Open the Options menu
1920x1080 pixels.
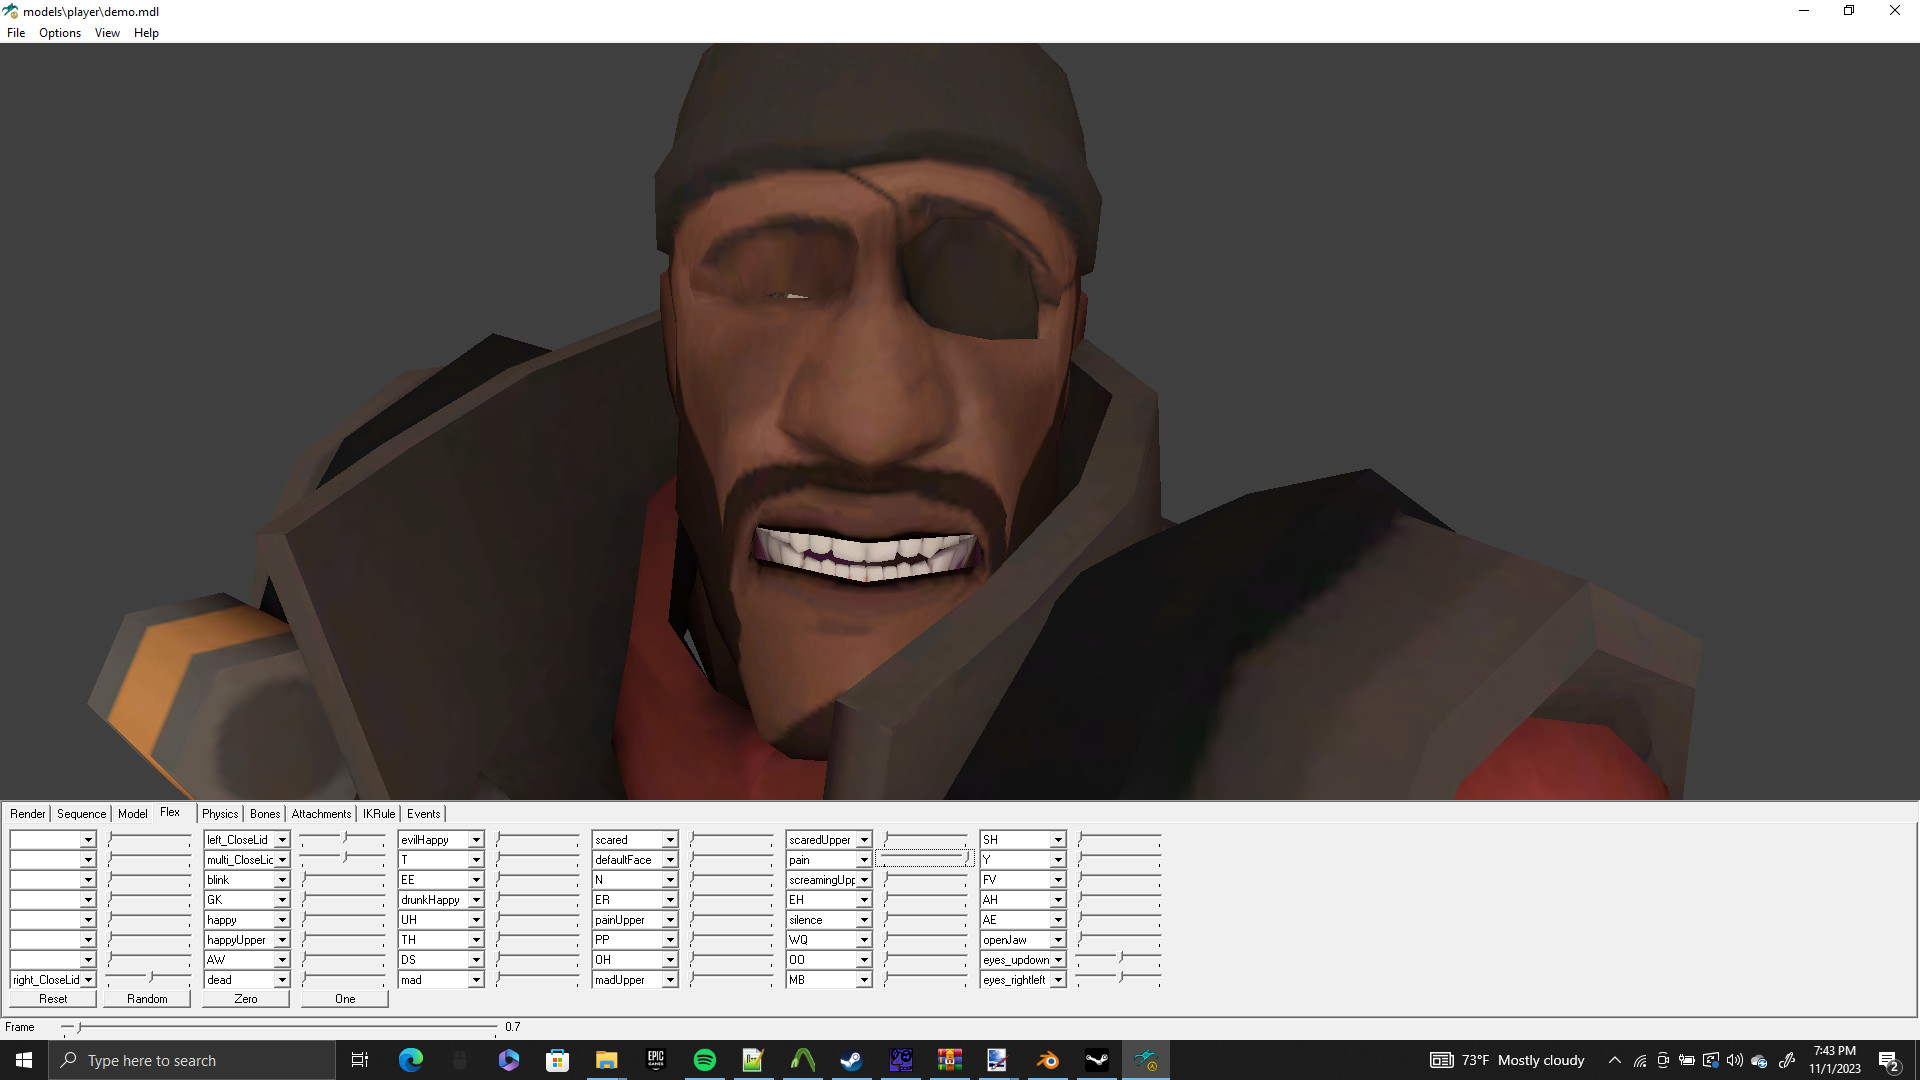59,32
